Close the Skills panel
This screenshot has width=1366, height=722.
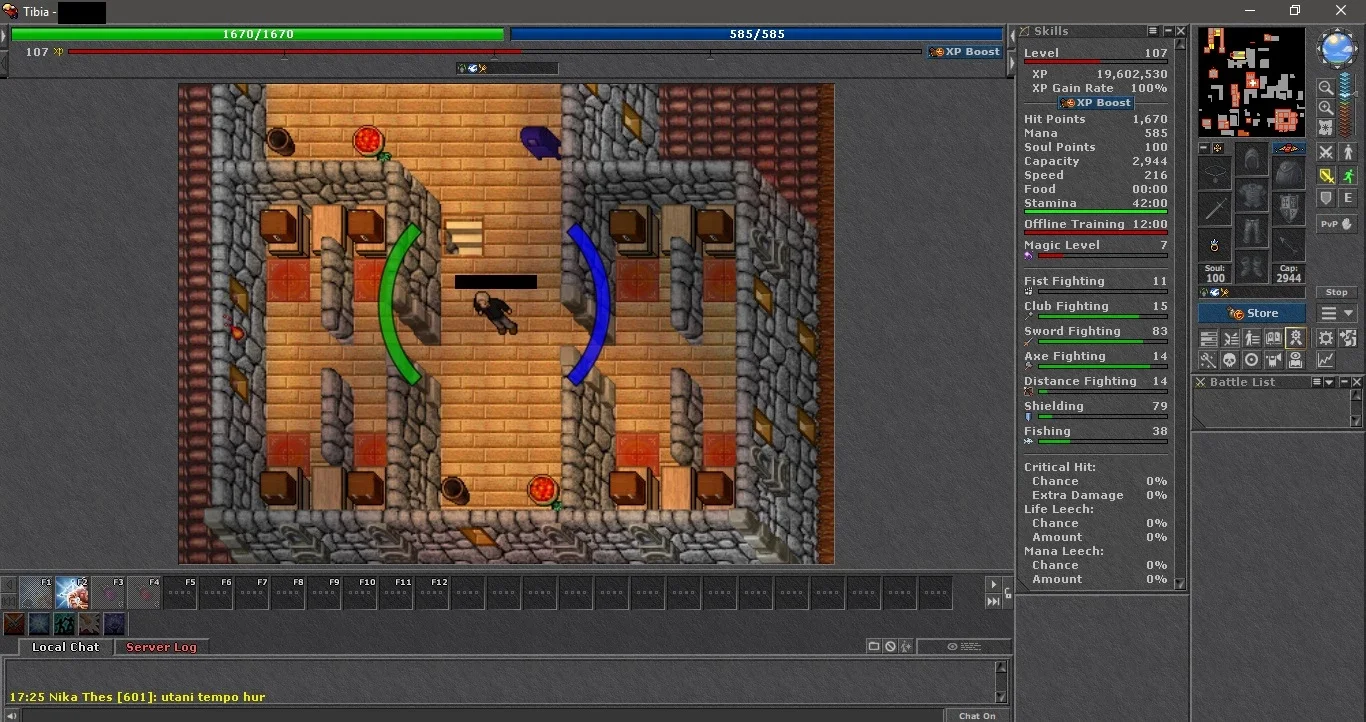point(1181,31)
